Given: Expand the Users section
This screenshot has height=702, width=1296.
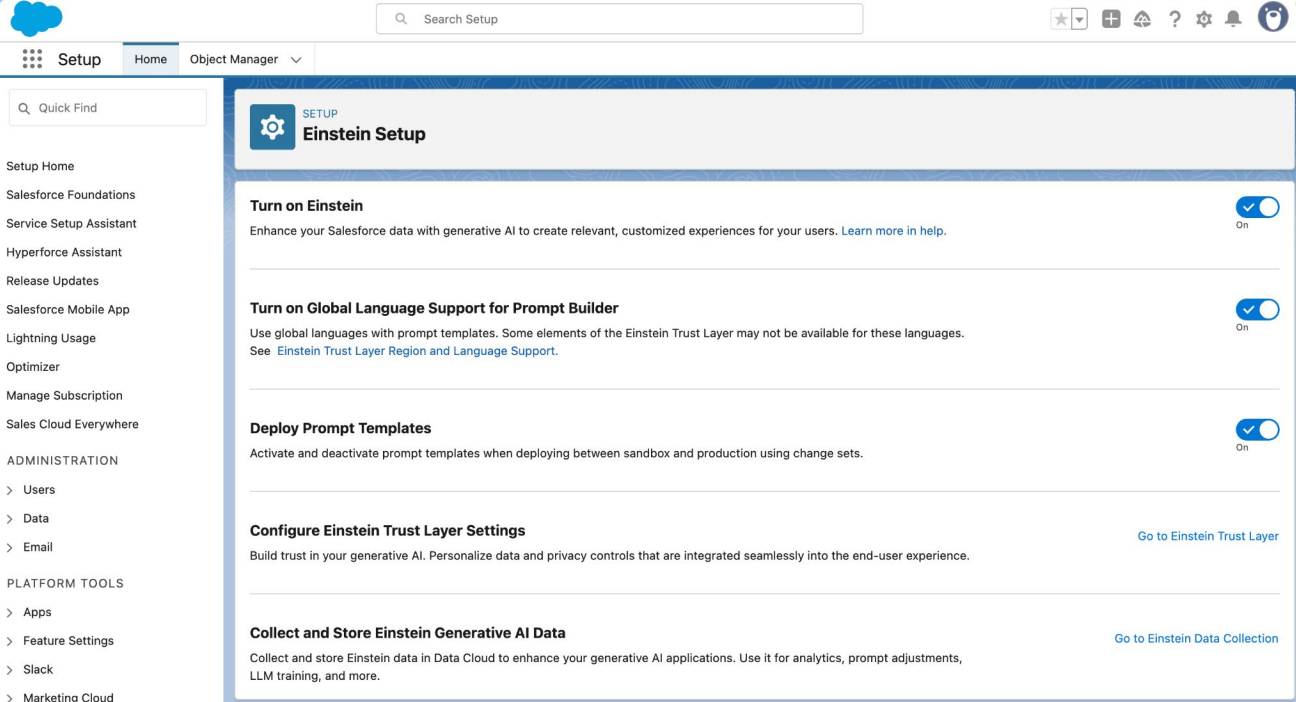Looking at the screenshot, I should pyautogui.click(x=10, y=490).
